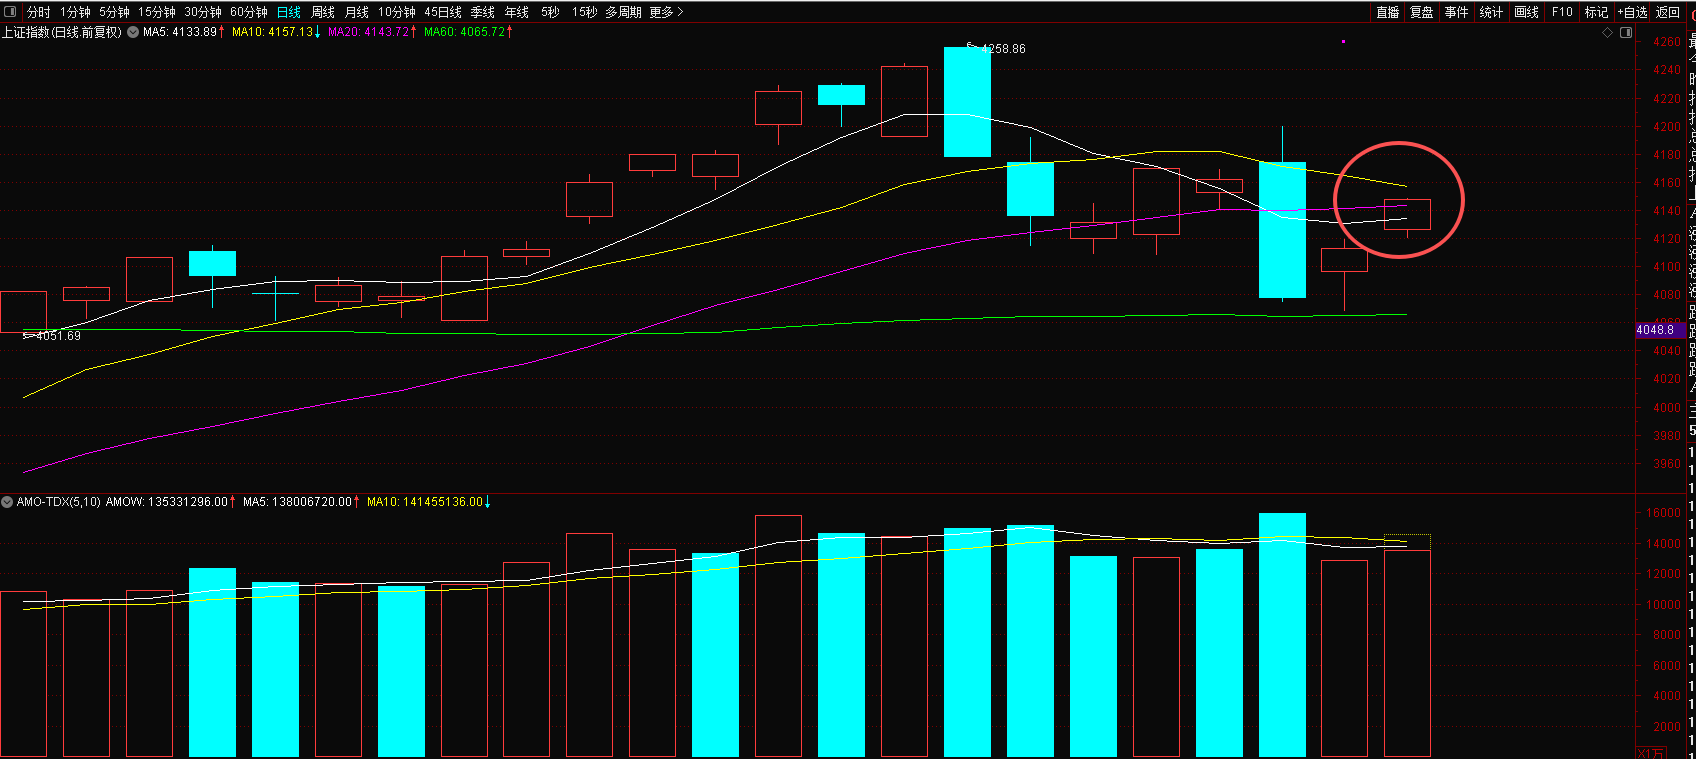This screenshot has width=1696, height=759.
Task: Toggle the left sidebar panel icon
Action: 10,12
